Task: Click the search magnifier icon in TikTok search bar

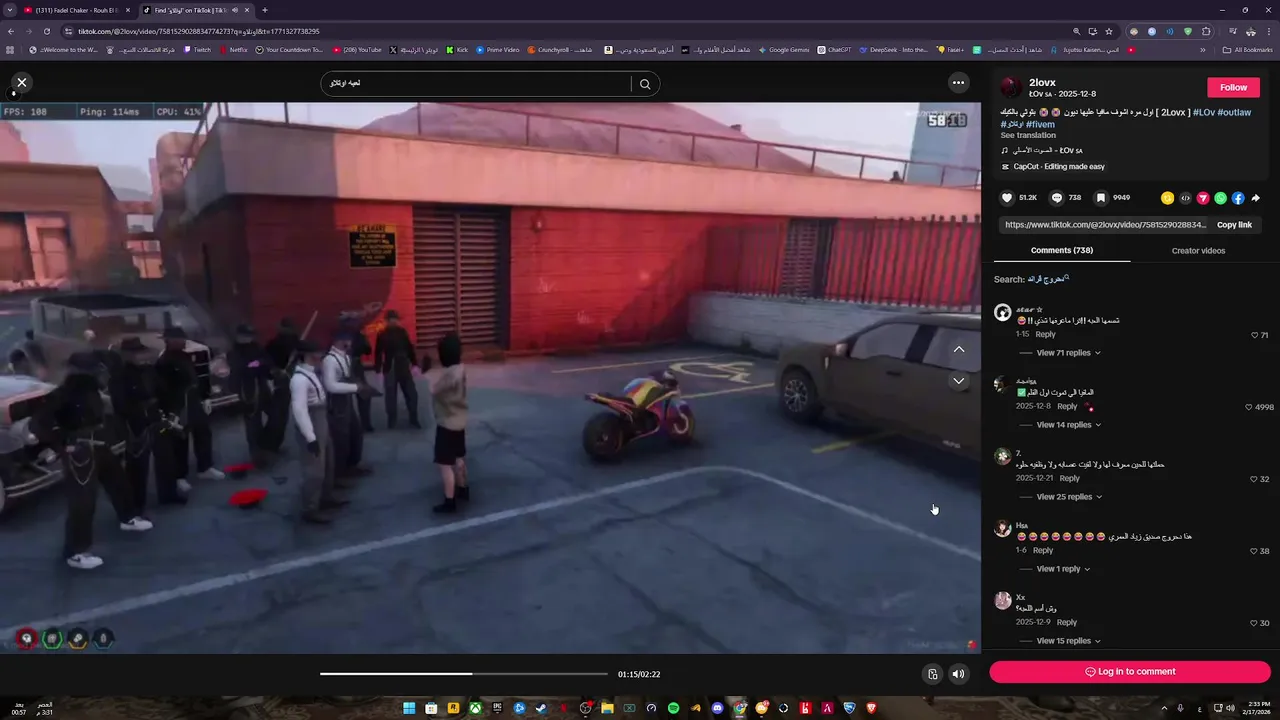Action: tap(645, 84)
